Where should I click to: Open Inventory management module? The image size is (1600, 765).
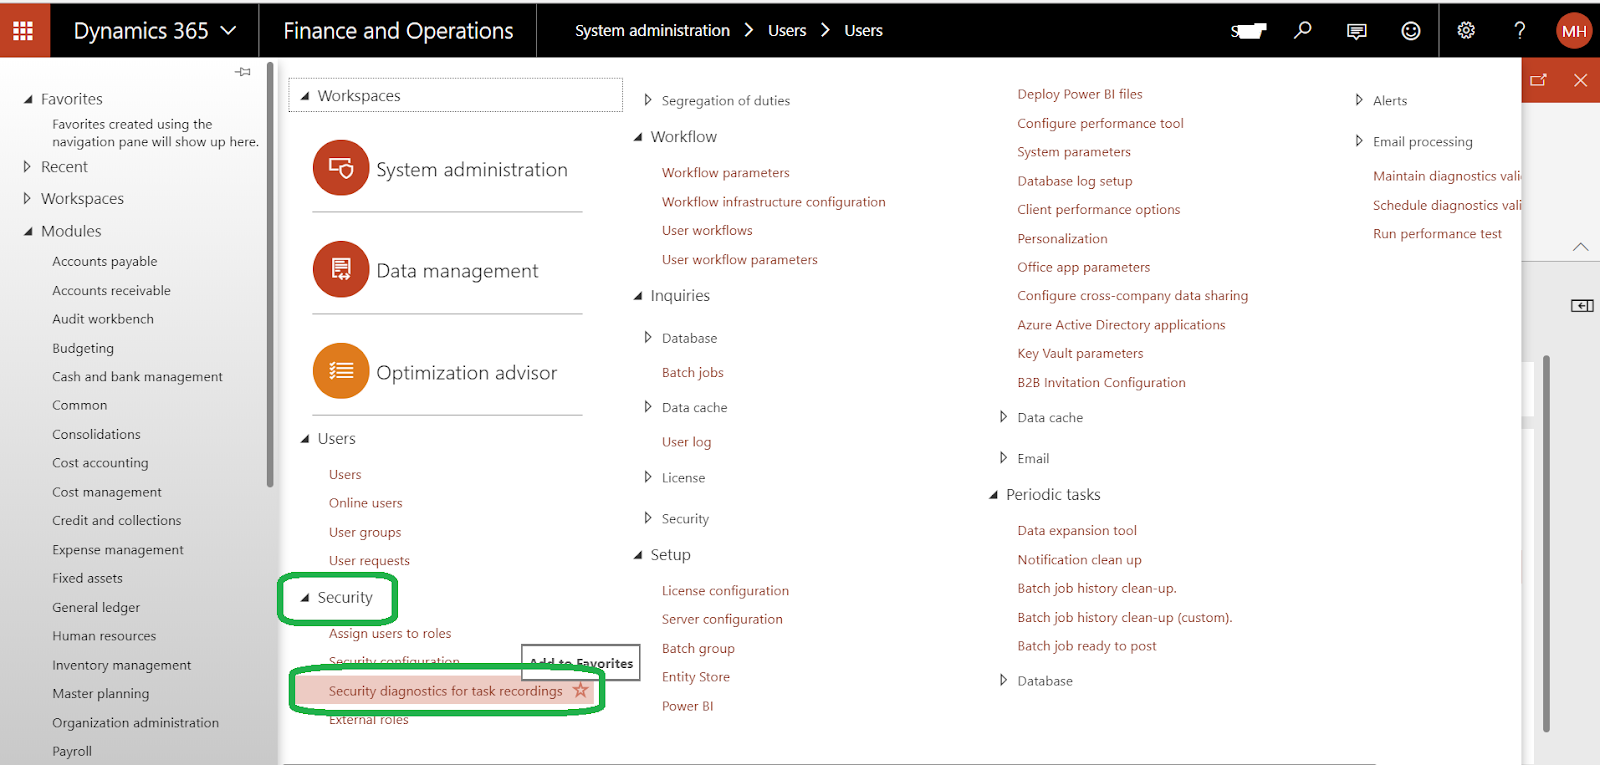(122, 665)
